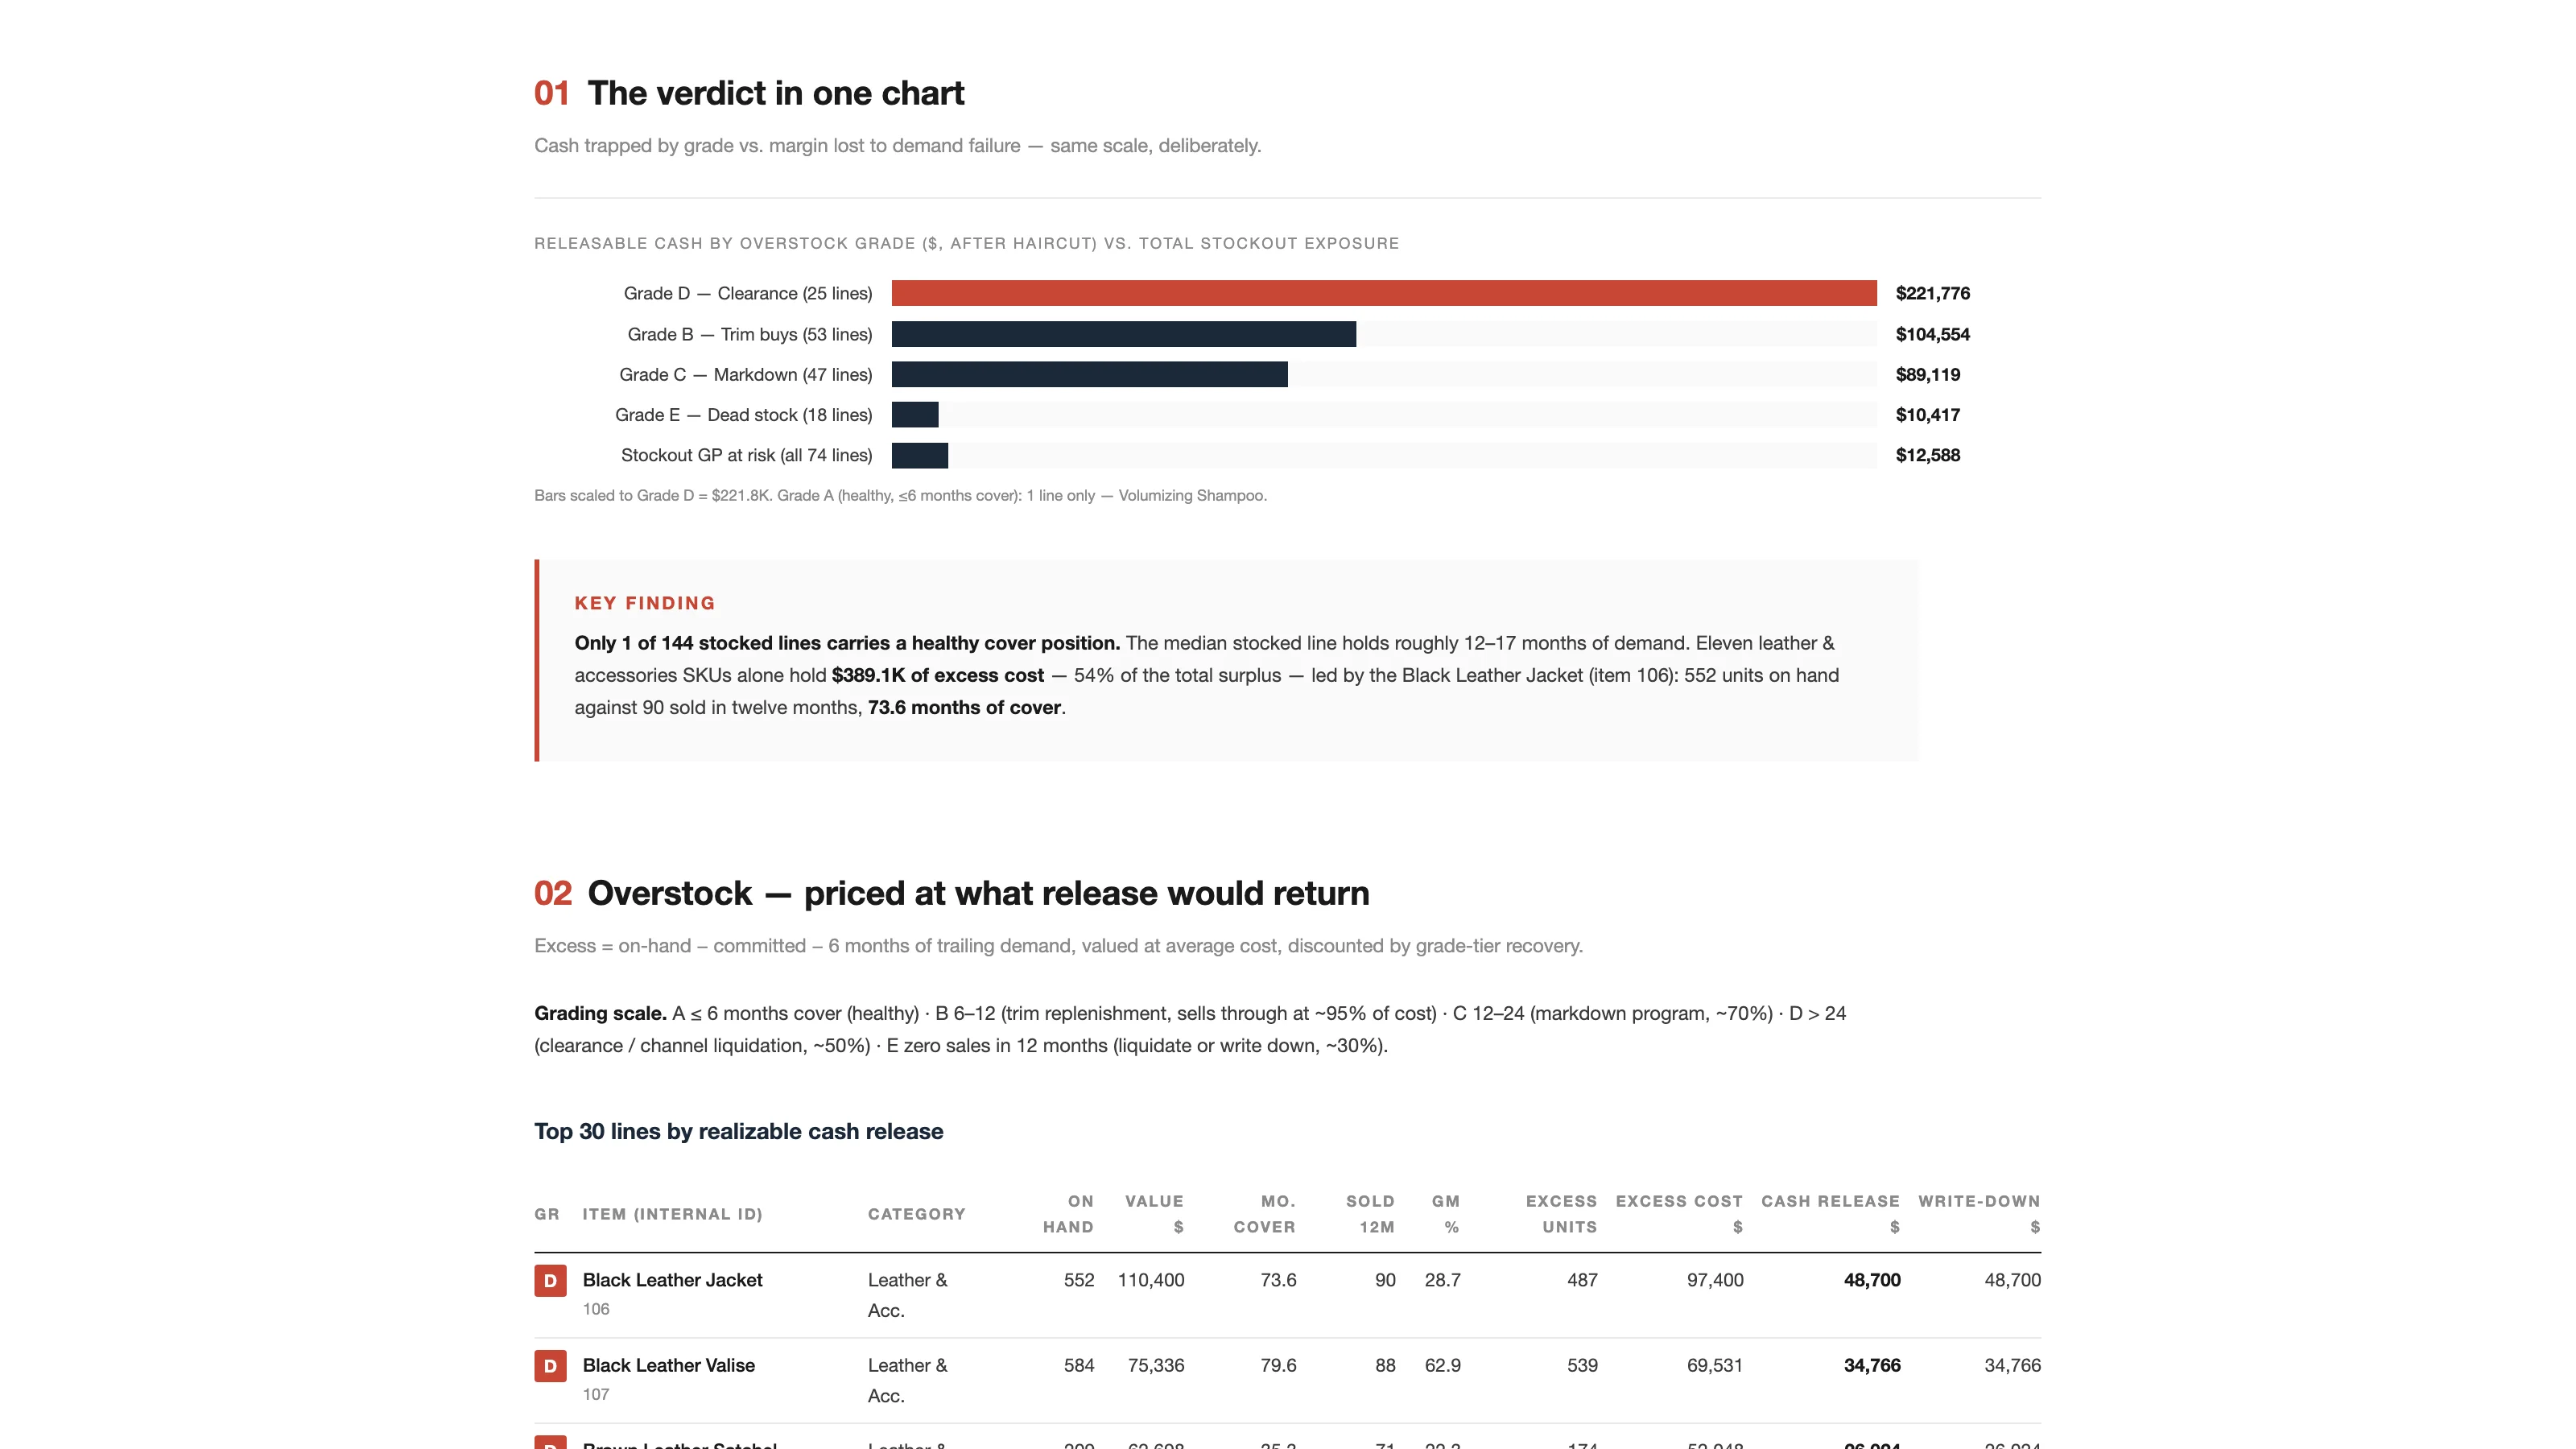
Task: Click the ON HAND column header
Action: coord(1068,1214)
